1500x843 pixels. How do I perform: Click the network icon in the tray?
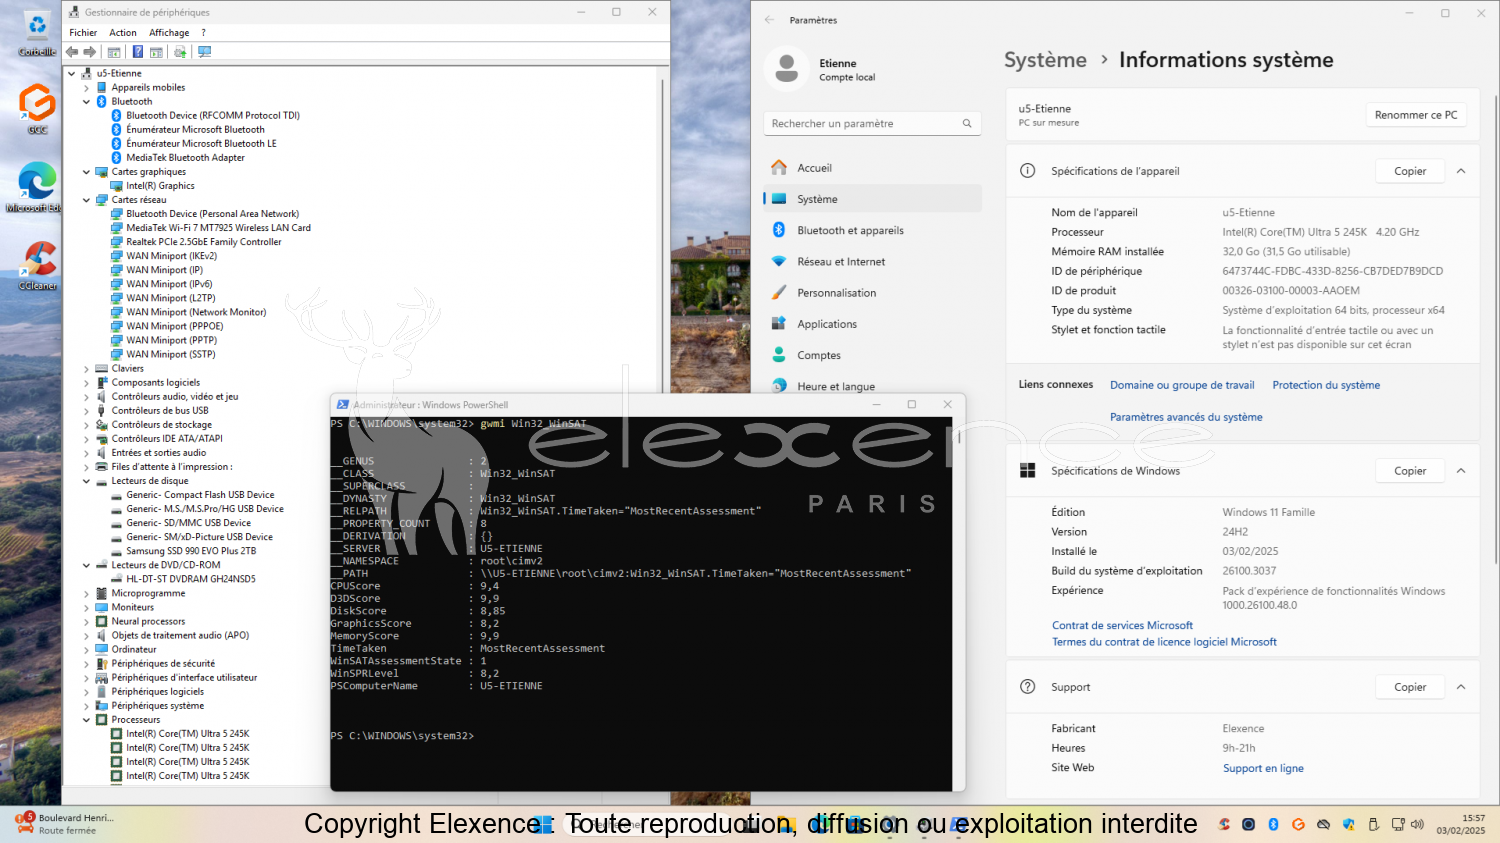coord(1398,824)
